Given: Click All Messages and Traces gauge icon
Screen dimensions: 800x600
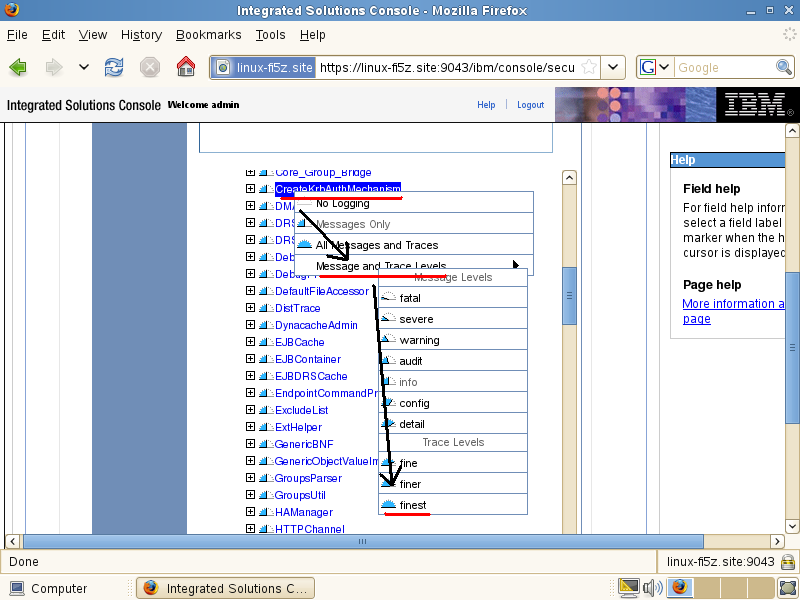Looking at the screenshot, I should [305, 244].
